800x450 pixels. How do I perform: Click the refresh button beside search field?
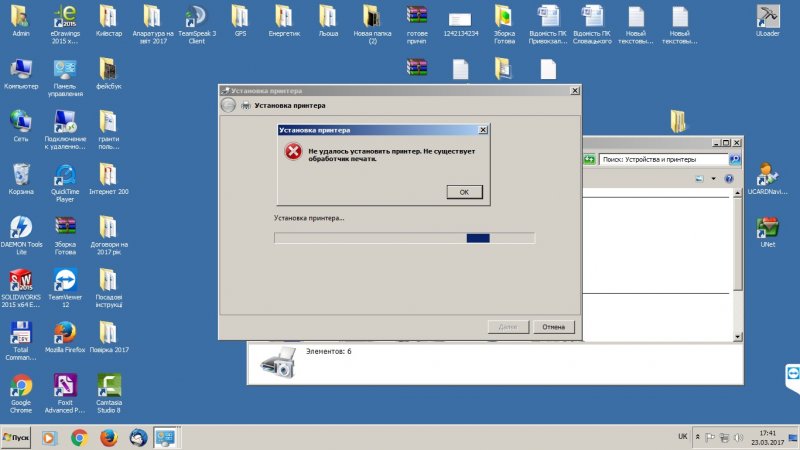coord(590,159)
